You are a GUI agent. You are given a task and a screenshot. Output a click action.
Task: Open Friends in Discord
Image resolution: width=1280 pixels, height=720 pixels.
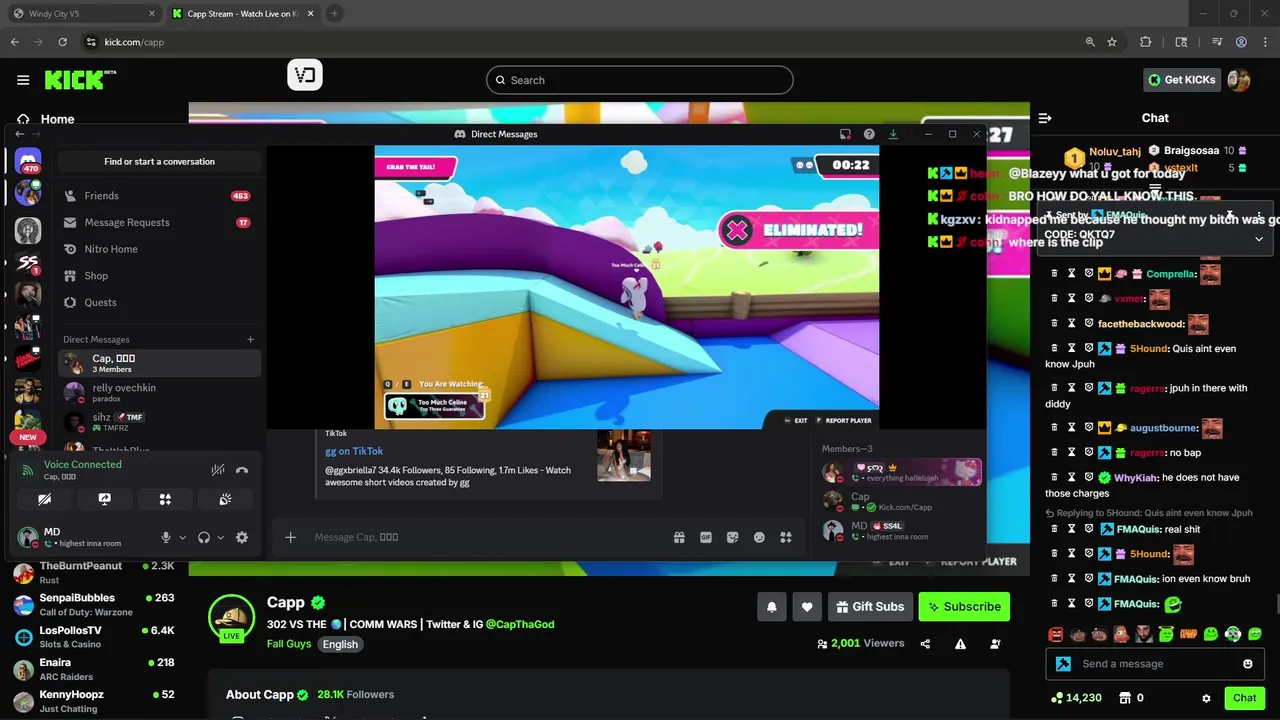point(159,196)
